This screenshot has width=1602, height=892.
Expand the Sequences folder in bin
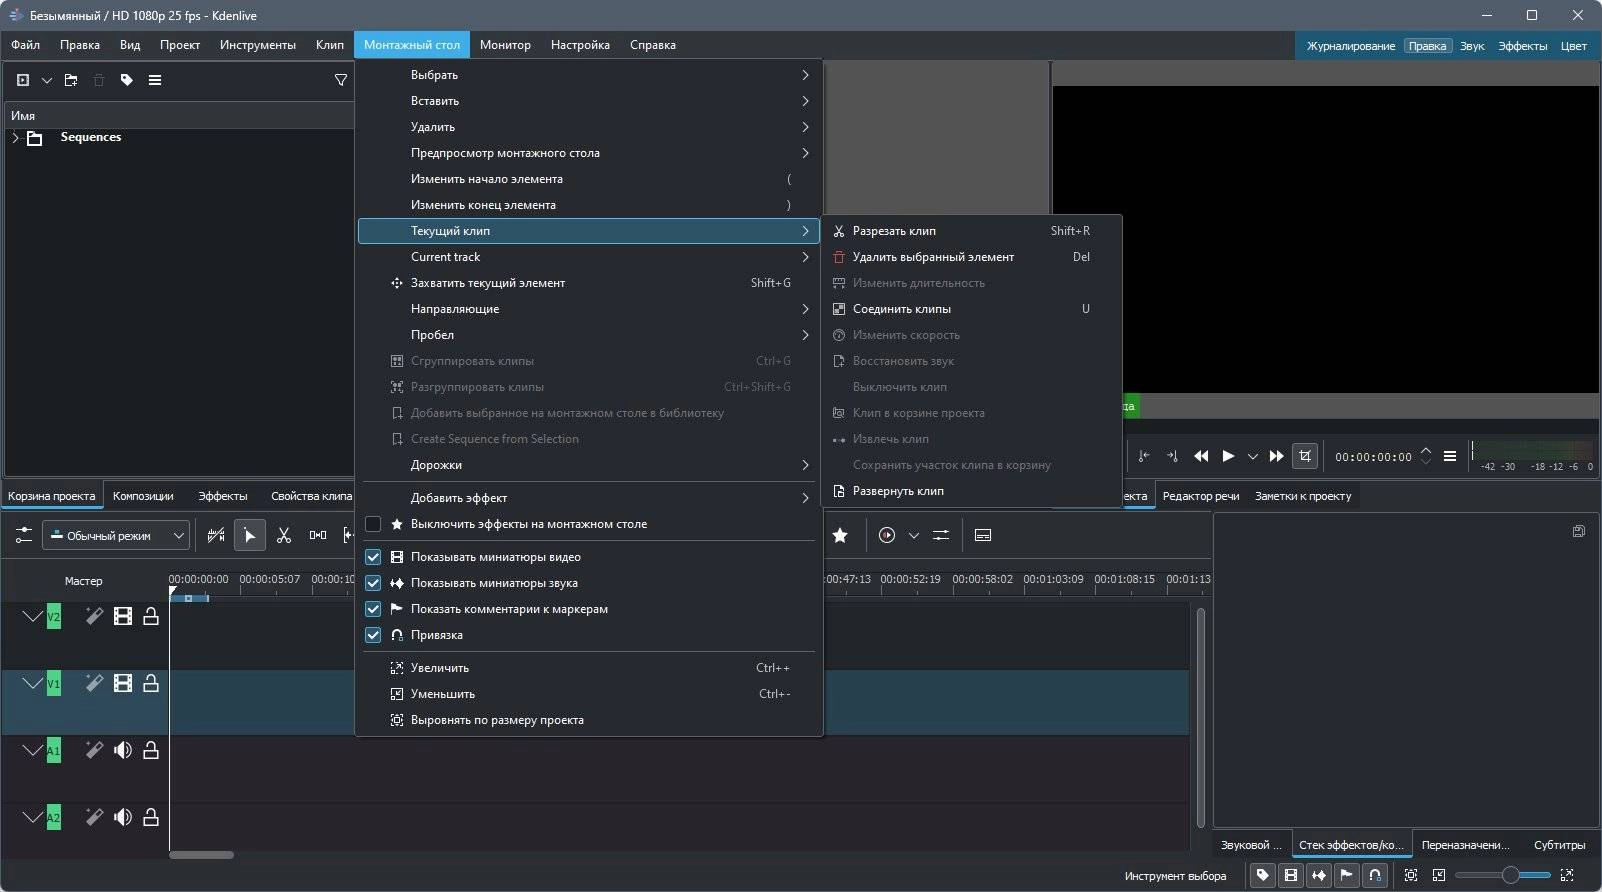pos(15,138)
